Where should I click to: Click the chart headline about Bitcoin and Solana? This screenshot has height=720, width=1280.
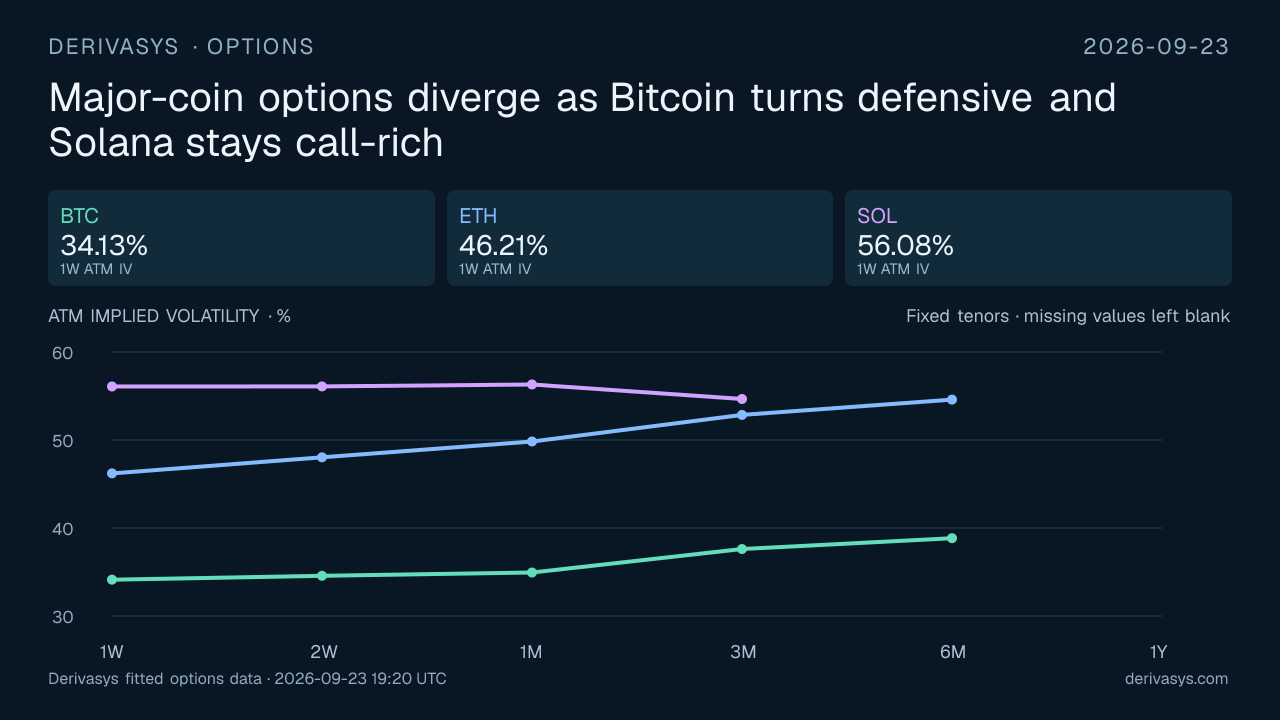(582, 120)
